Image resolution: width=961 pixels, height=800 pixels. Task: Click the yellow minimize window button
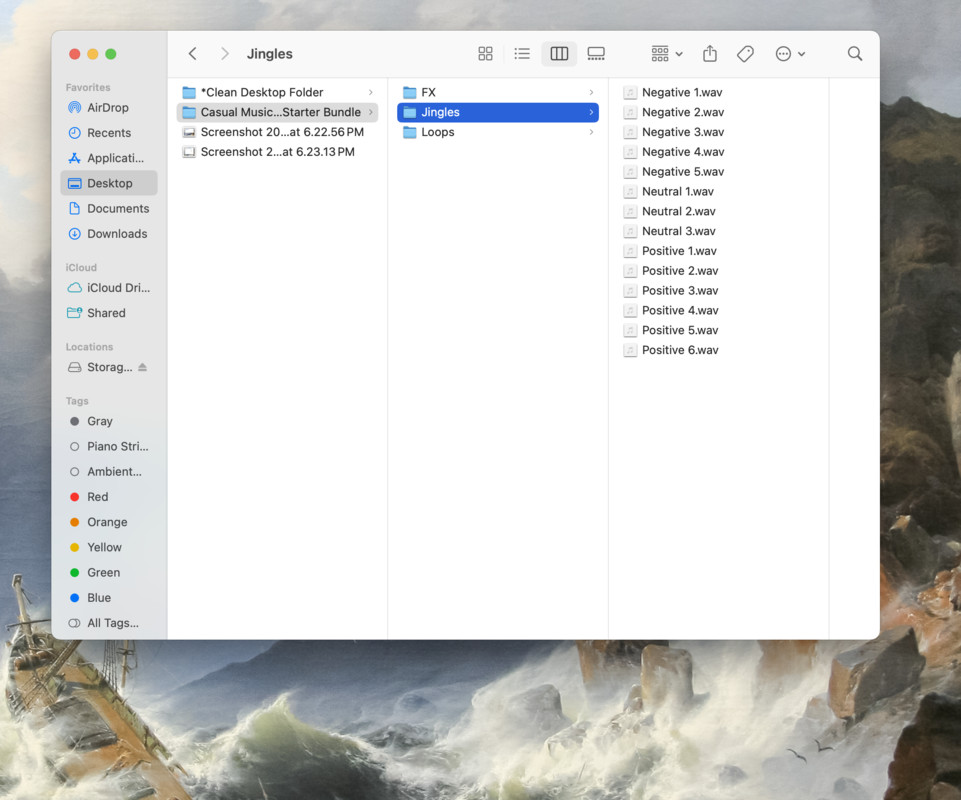tap(93, 54)
